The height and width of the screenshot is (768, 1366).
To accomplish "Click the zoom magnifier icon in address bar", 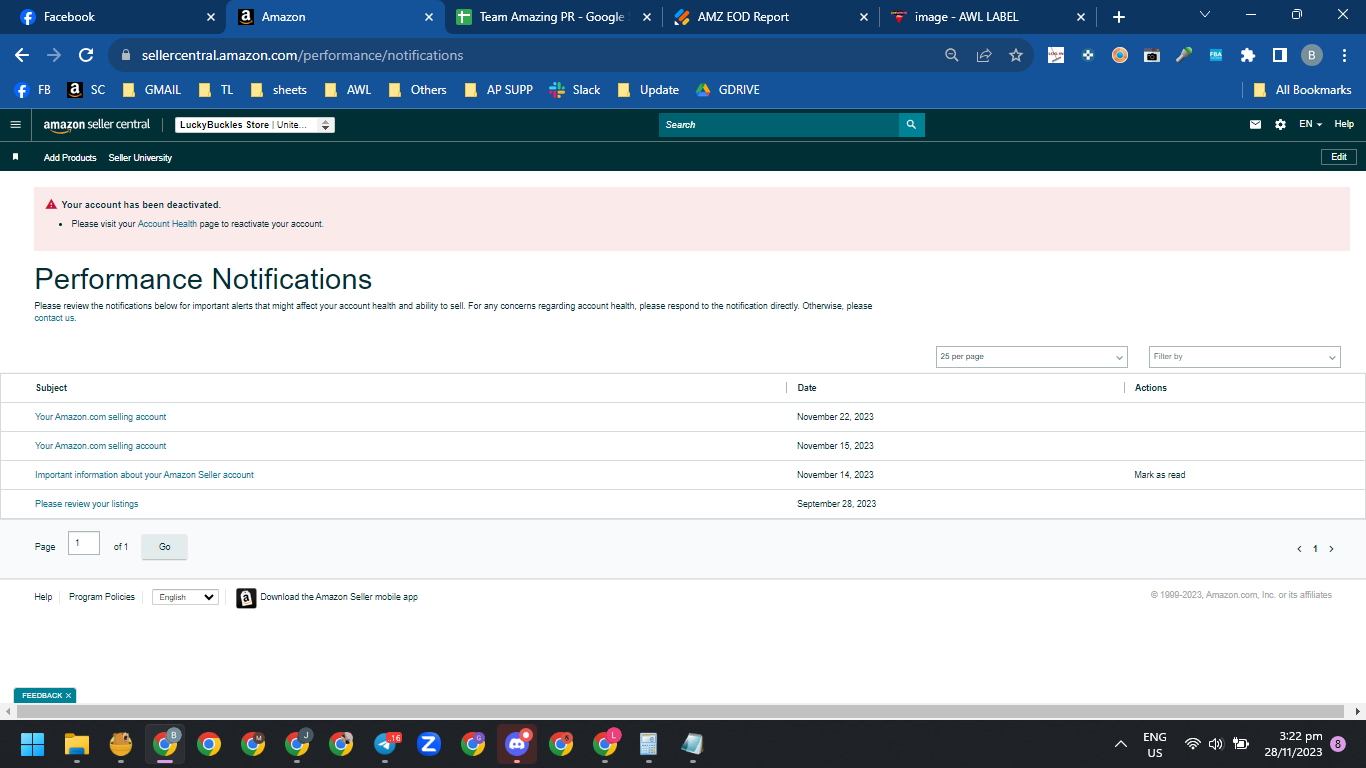I will pyautogui.click(x=952, y=55).
